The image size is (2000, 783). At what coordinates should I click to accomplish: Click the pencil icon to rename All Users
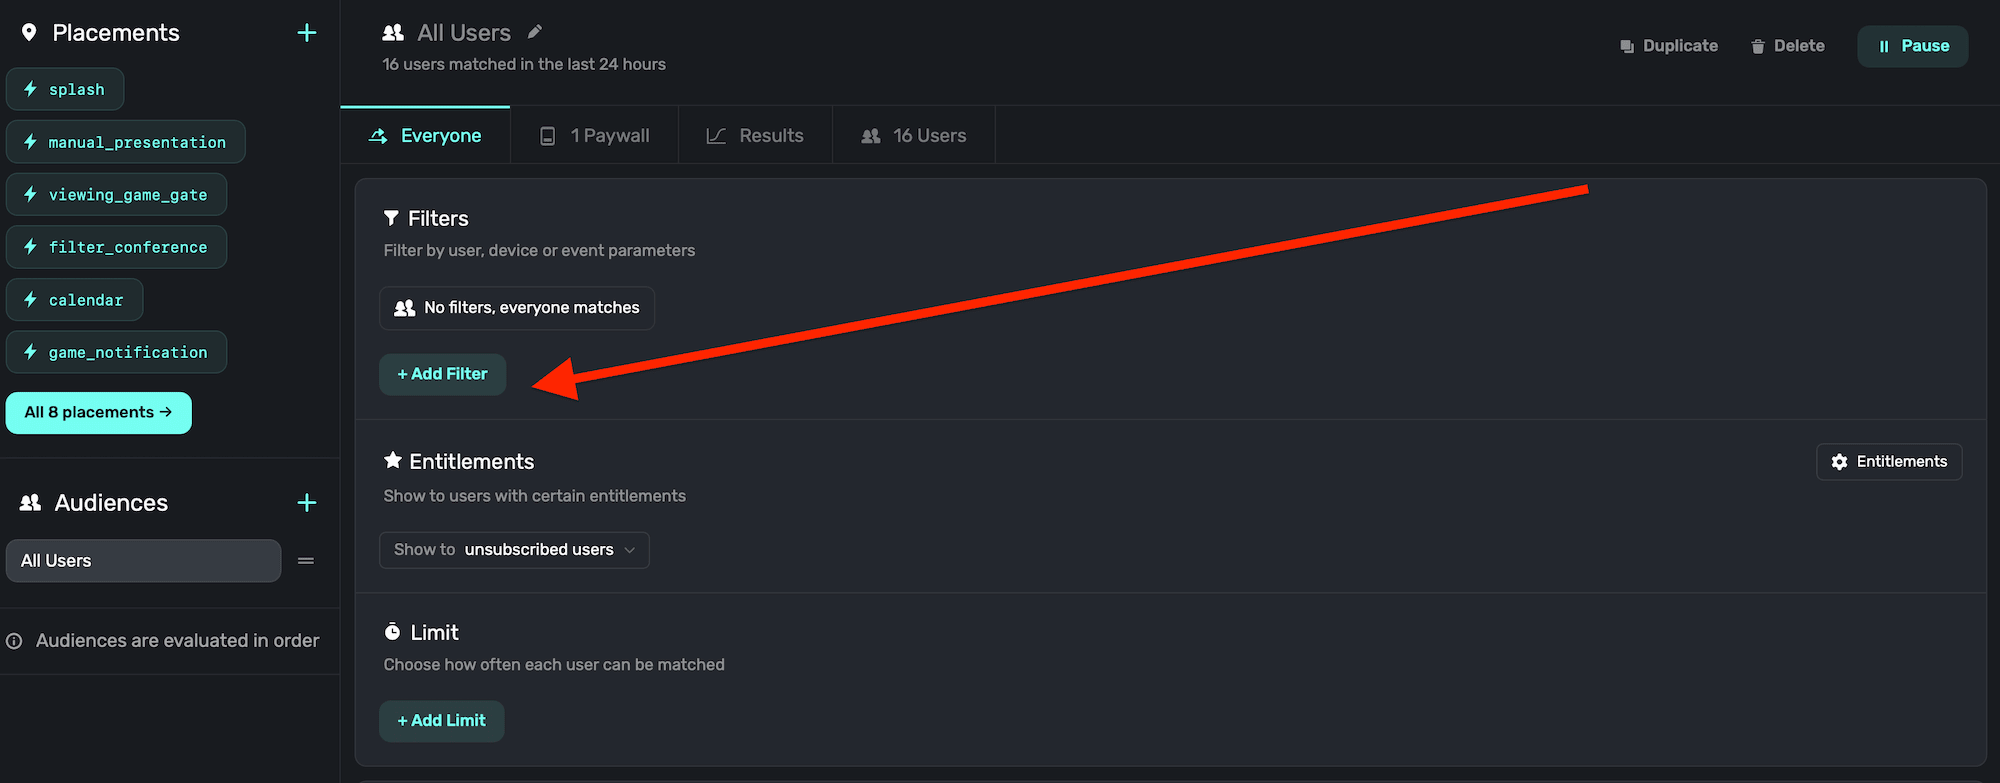pos(535,32)
